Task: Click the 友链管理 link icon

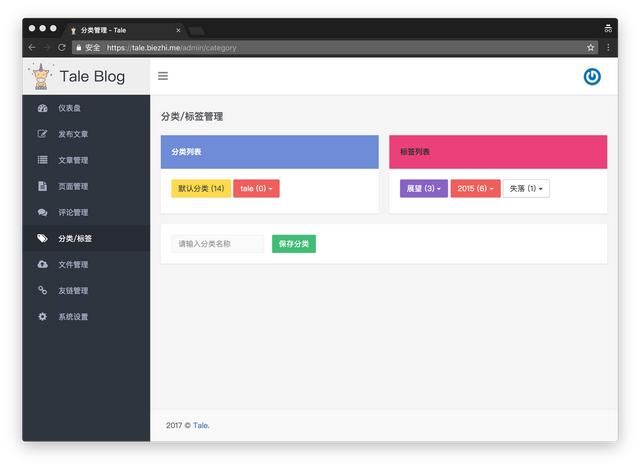Action: (x=42, y=290)
